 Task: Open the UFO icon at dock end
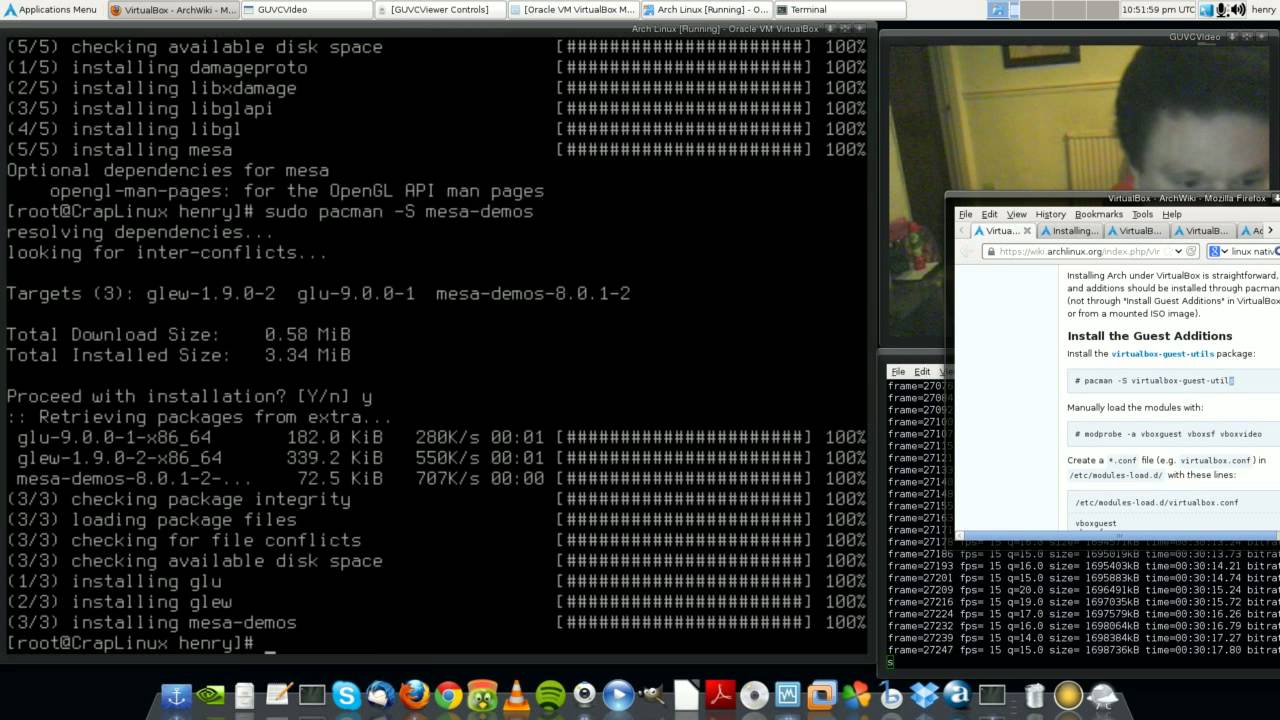(1103, 695)
